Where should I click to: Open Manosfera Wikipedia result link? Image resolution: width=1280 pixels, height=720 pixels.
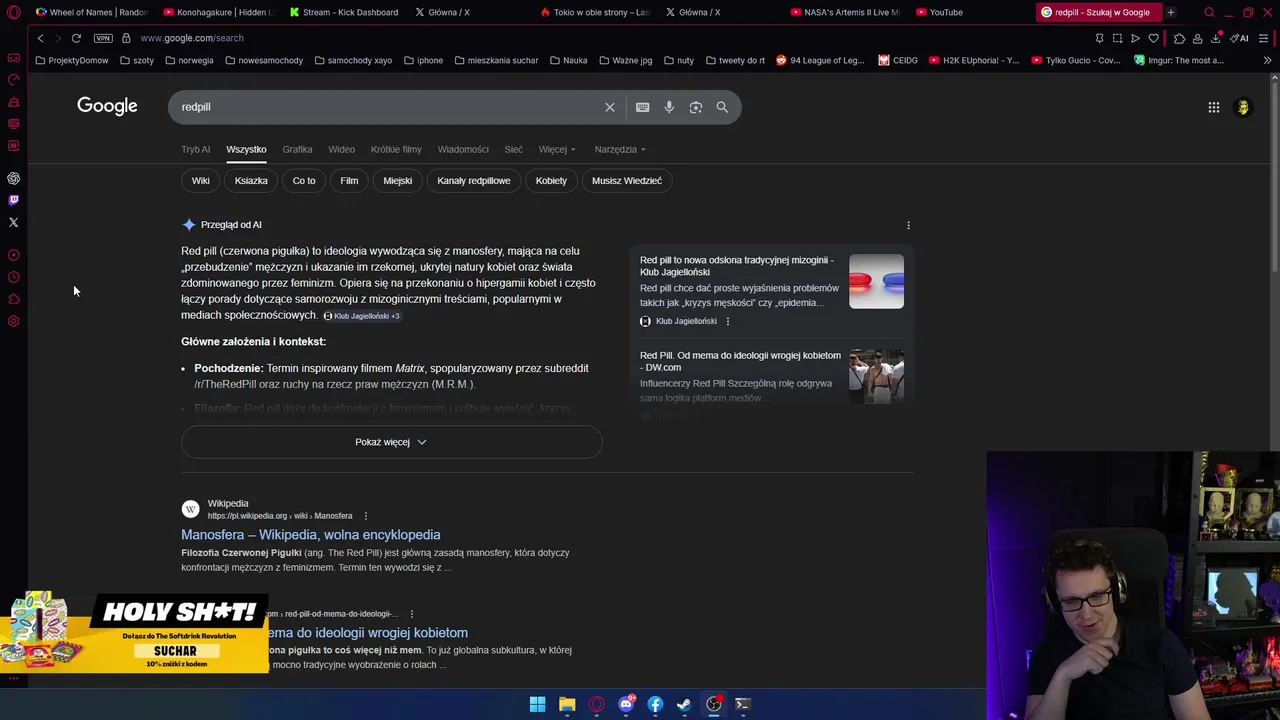(x=311, y=535)
